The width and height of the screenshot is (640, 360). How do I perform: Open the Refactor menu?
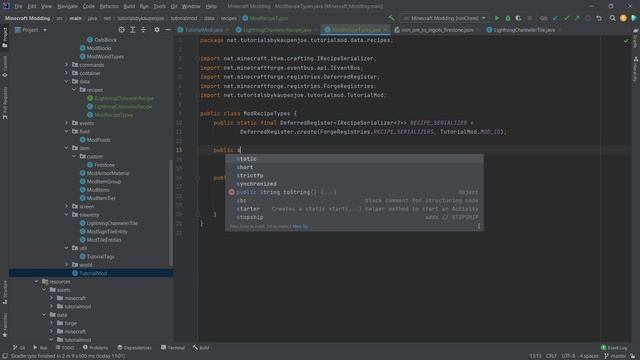pos(109,7)
